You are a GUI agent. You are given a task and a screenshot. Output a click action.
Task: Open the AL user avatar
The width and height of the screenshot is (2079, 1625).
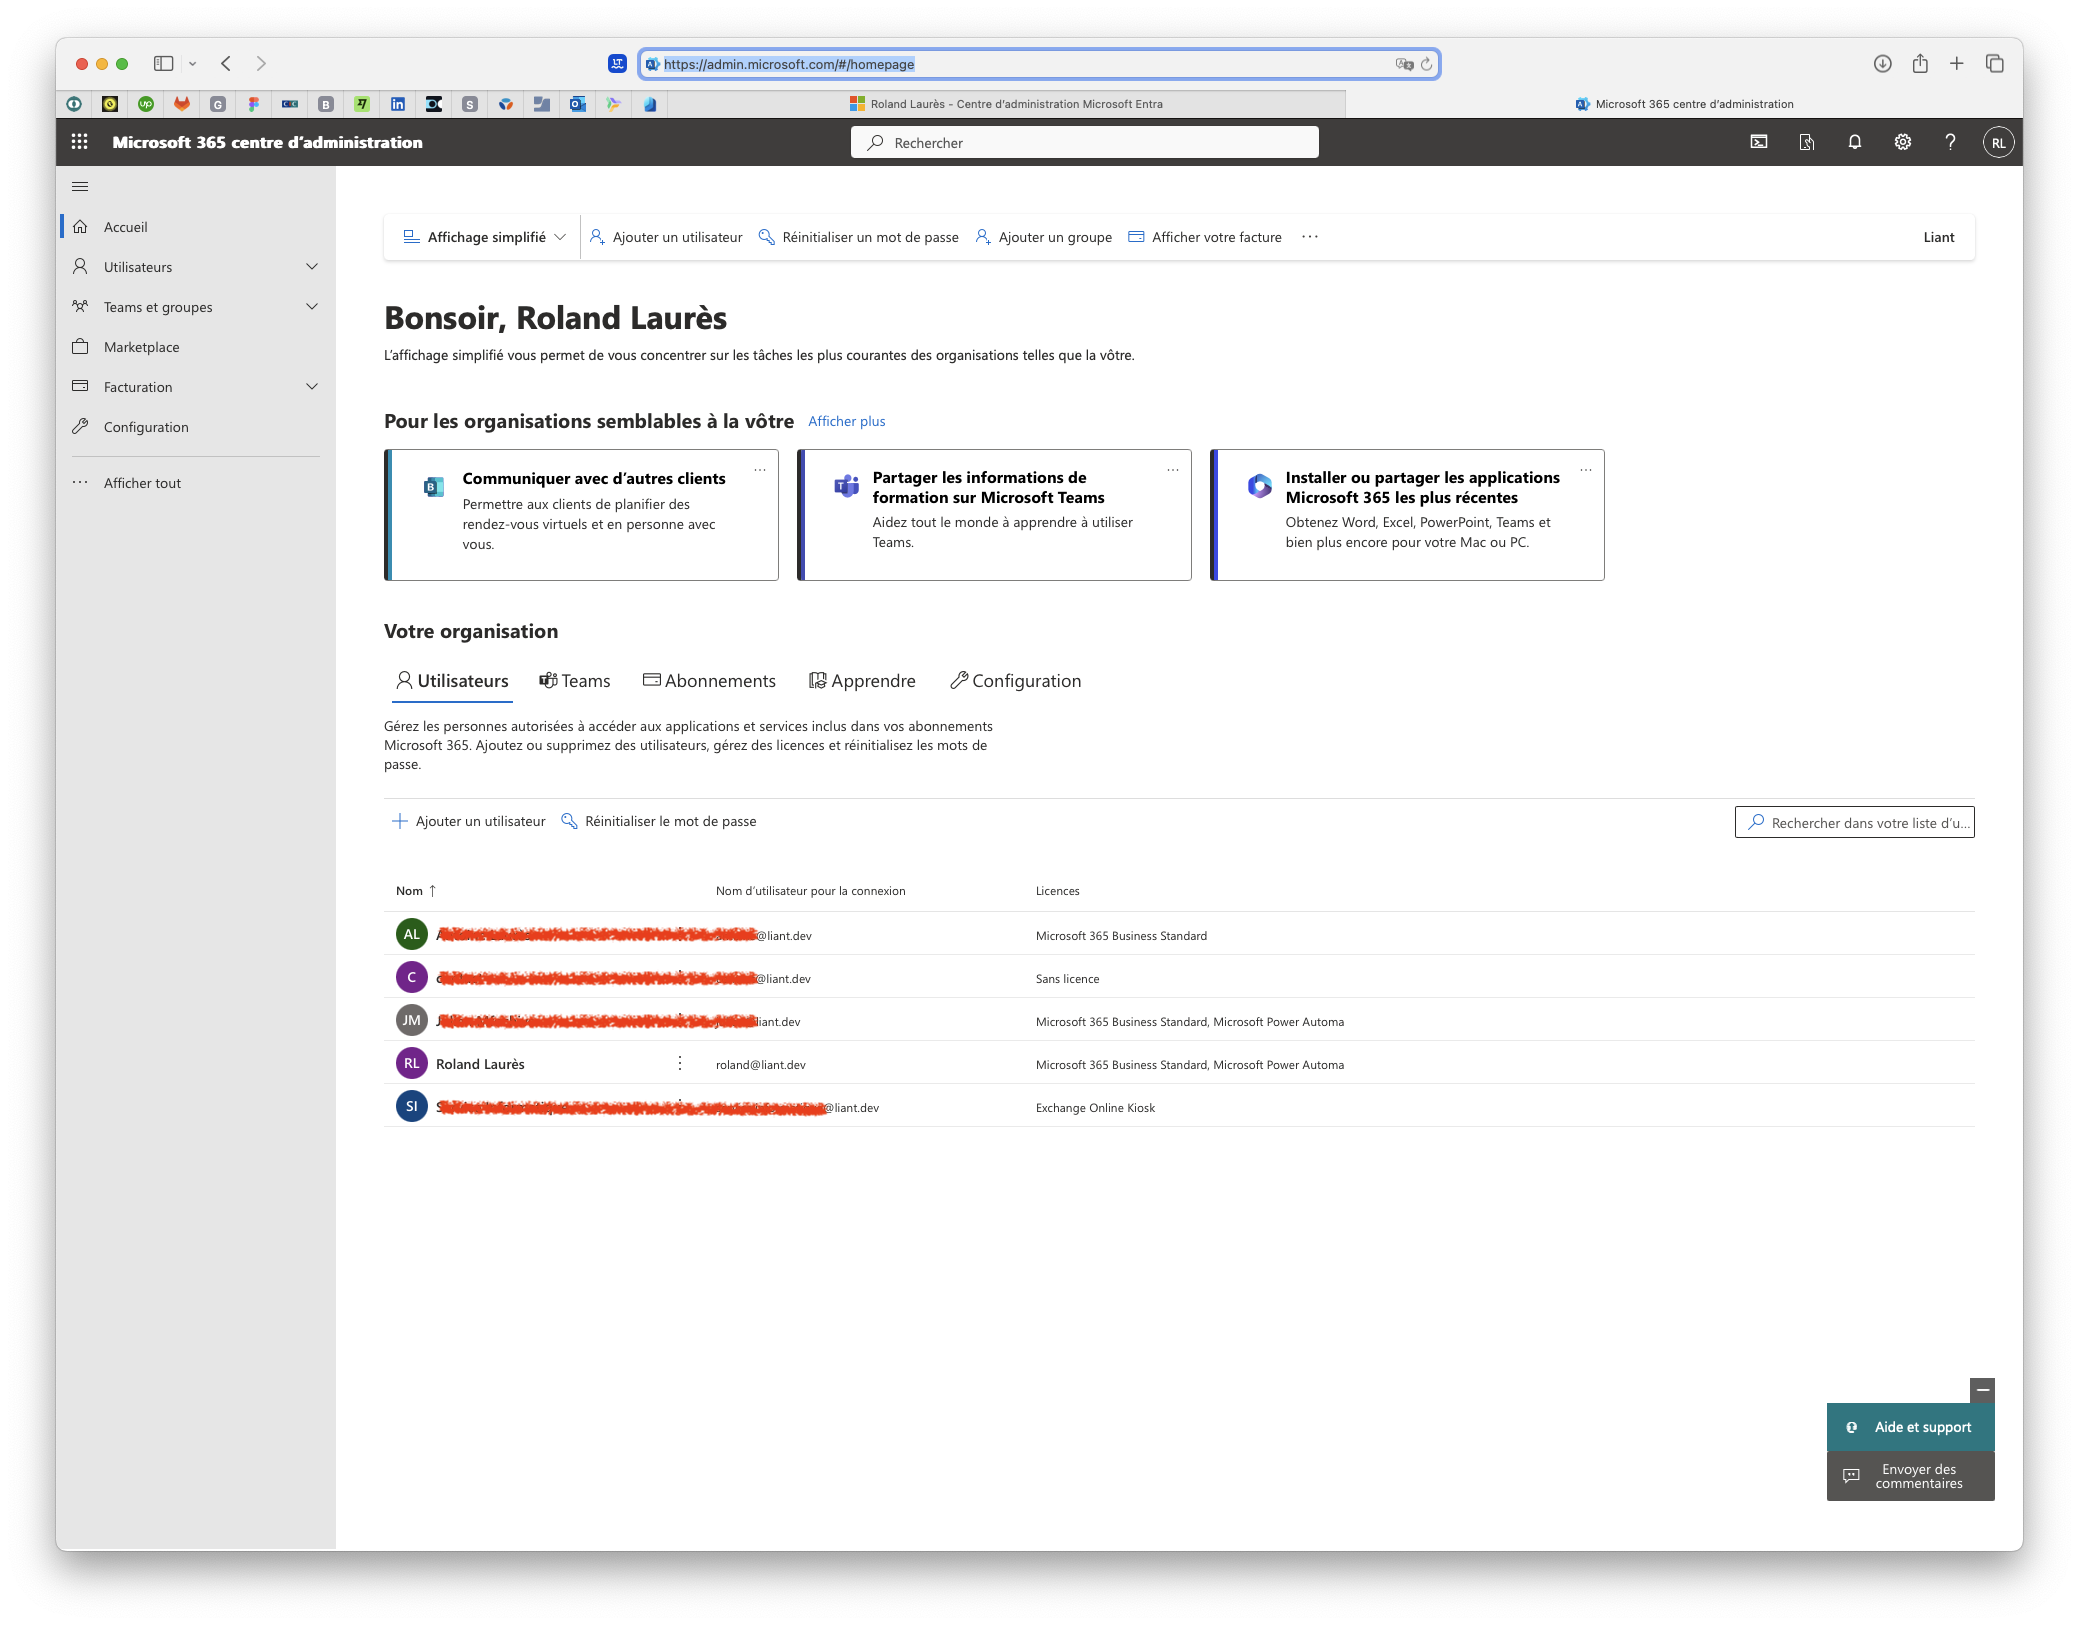pyautogui.click(x=412, y=935)
